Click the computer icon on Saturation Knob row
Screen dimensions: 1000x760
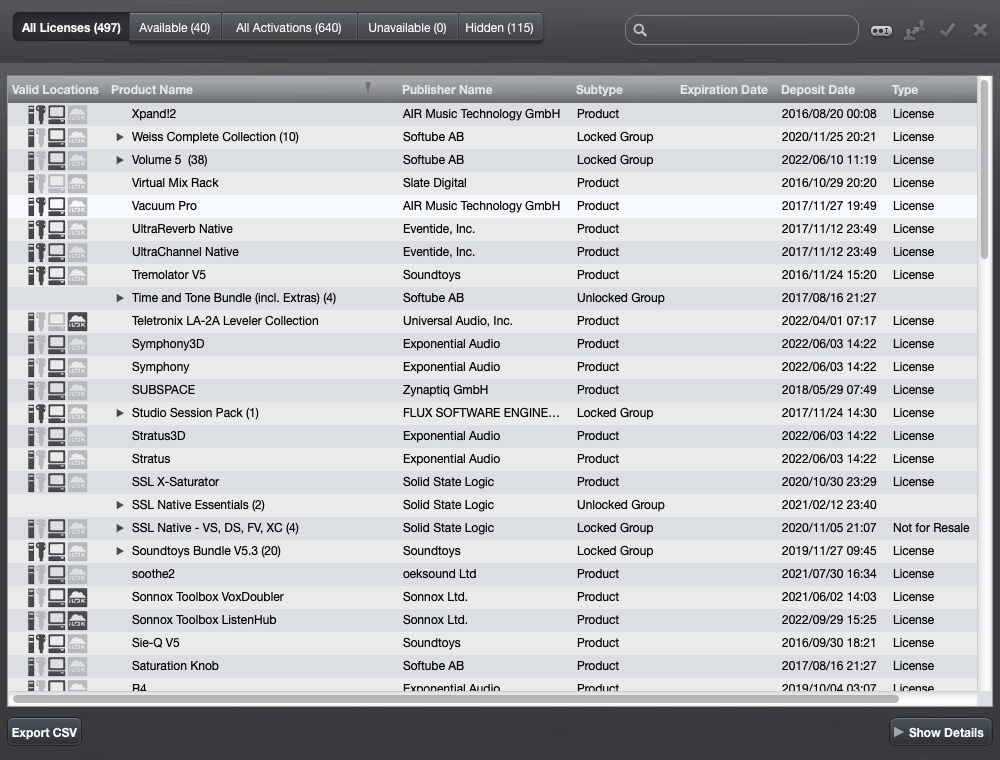pyautogui.click(x=57, y=666)
